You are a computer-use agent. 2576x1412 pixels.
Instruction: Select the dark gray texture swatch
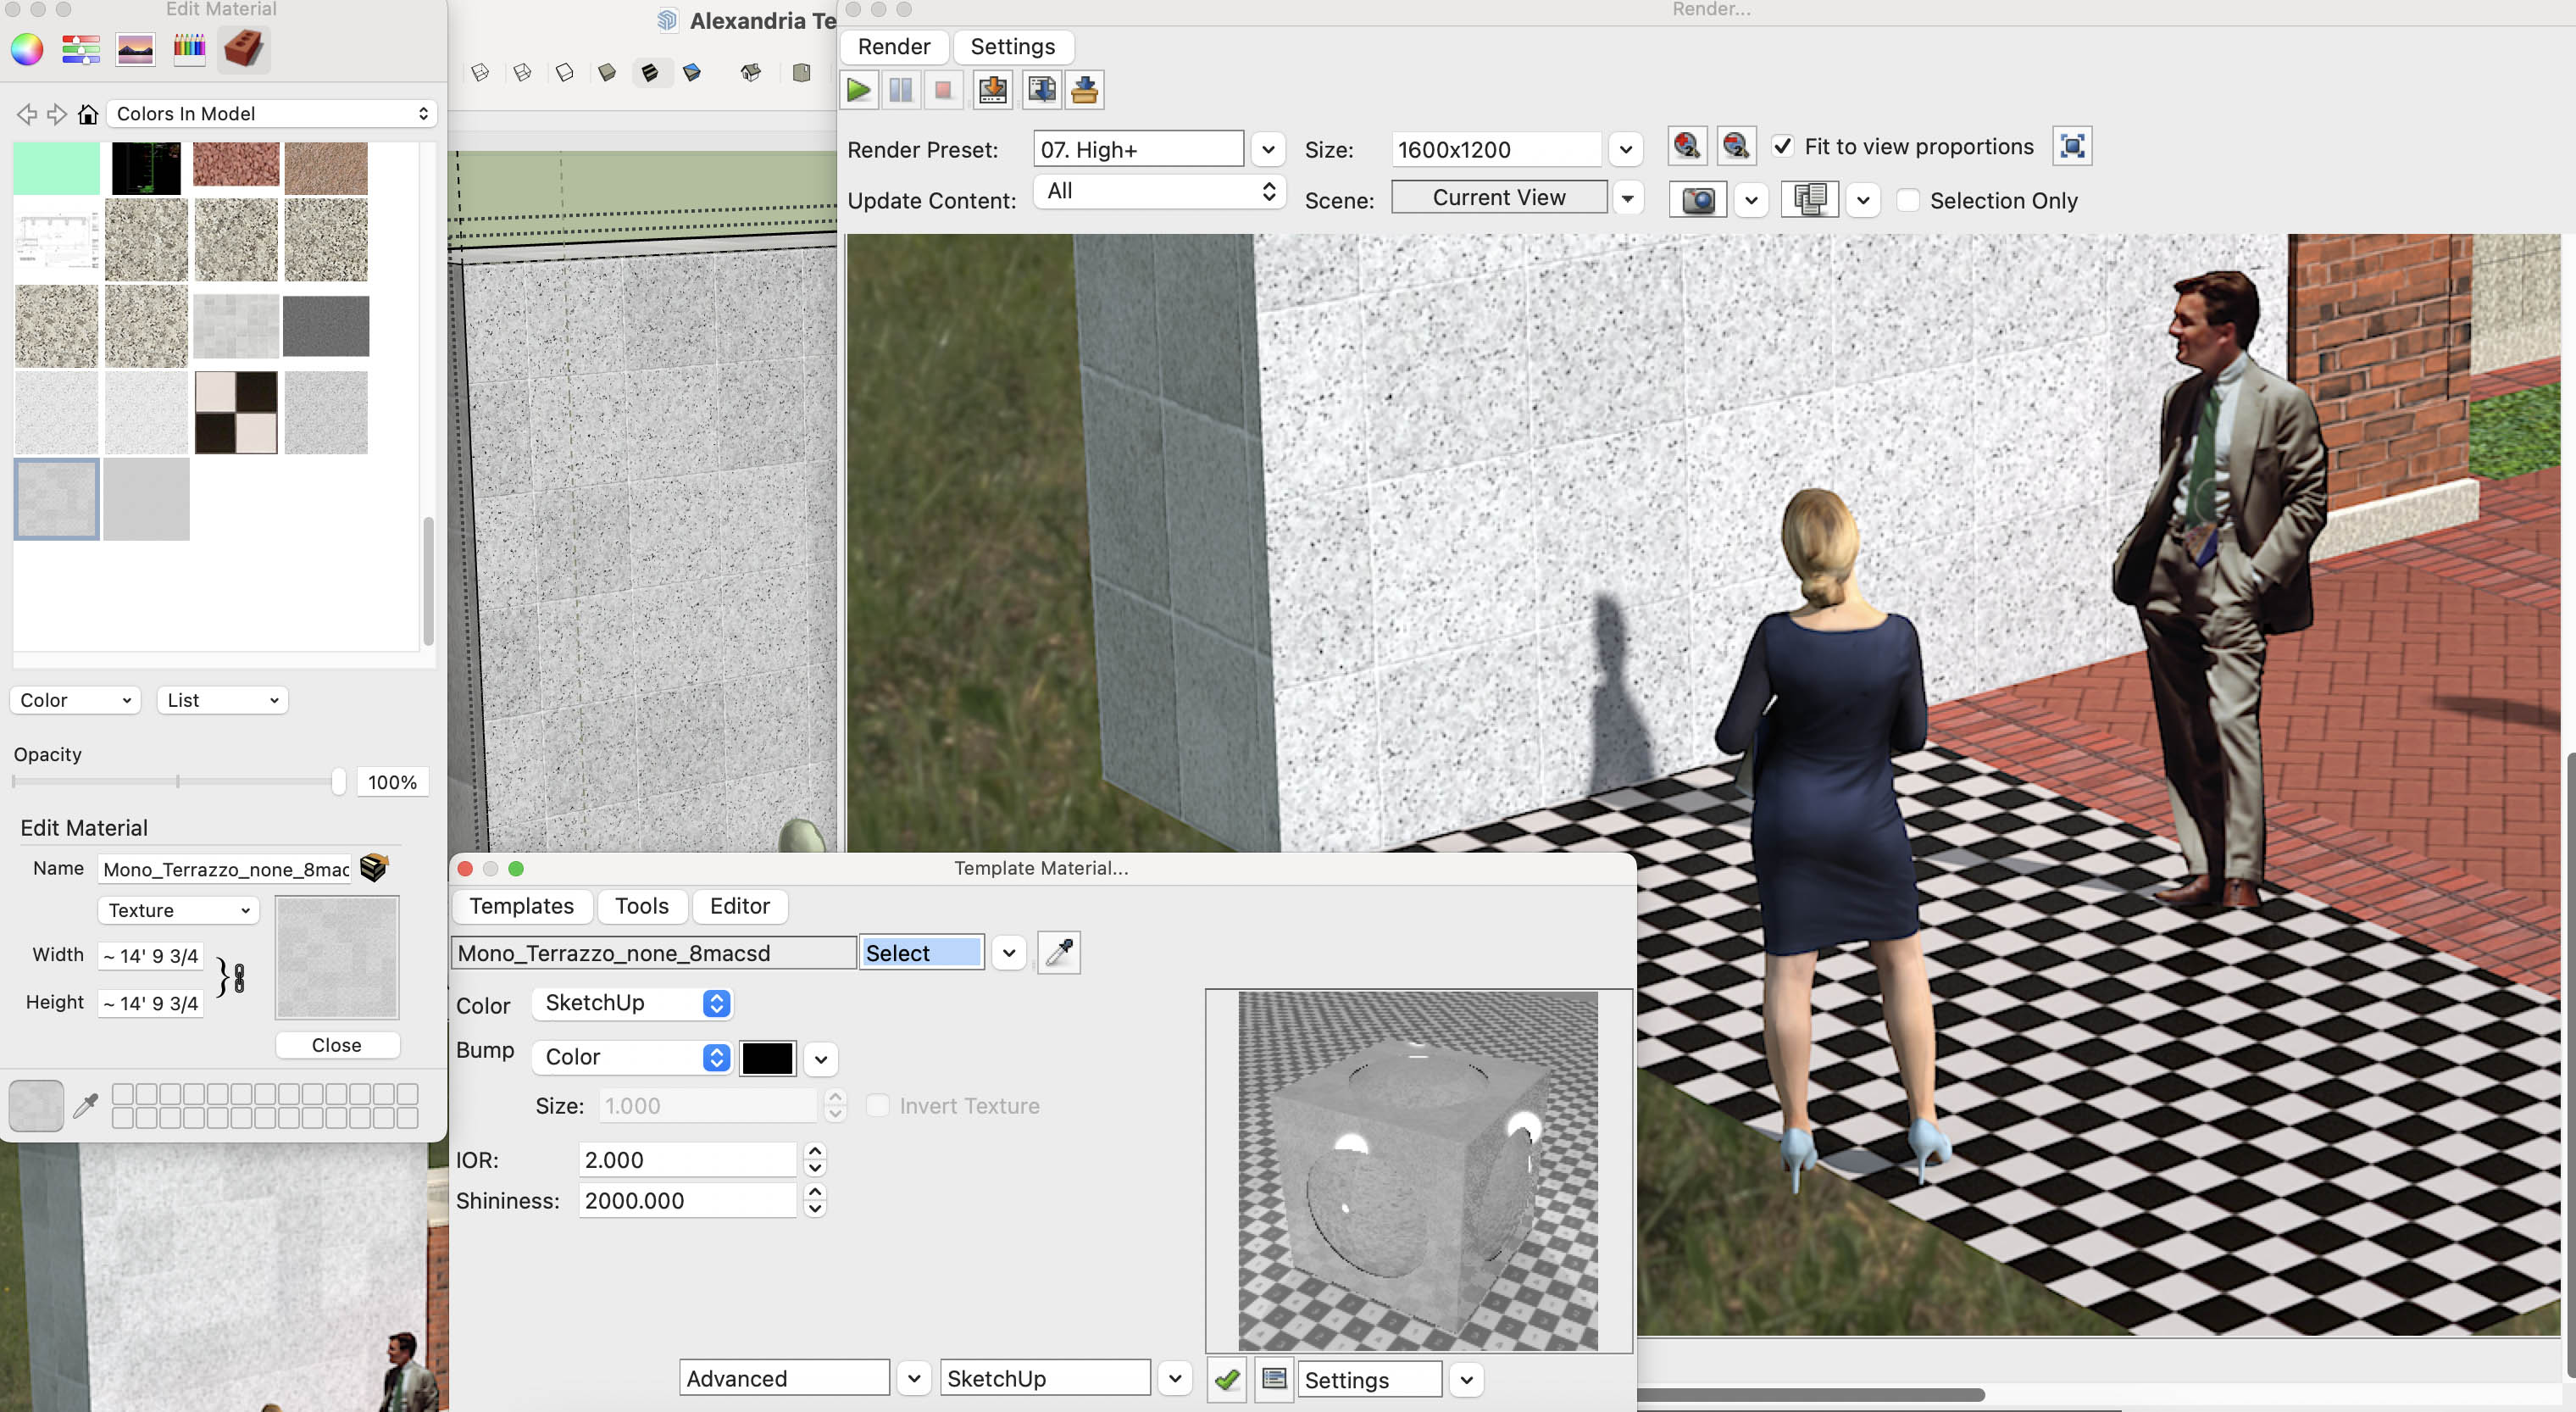coord(326,326)
